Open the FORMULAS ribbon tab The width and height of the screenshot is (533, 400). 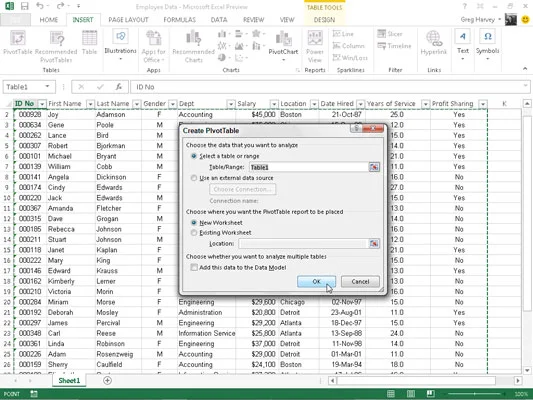point(179,20)
